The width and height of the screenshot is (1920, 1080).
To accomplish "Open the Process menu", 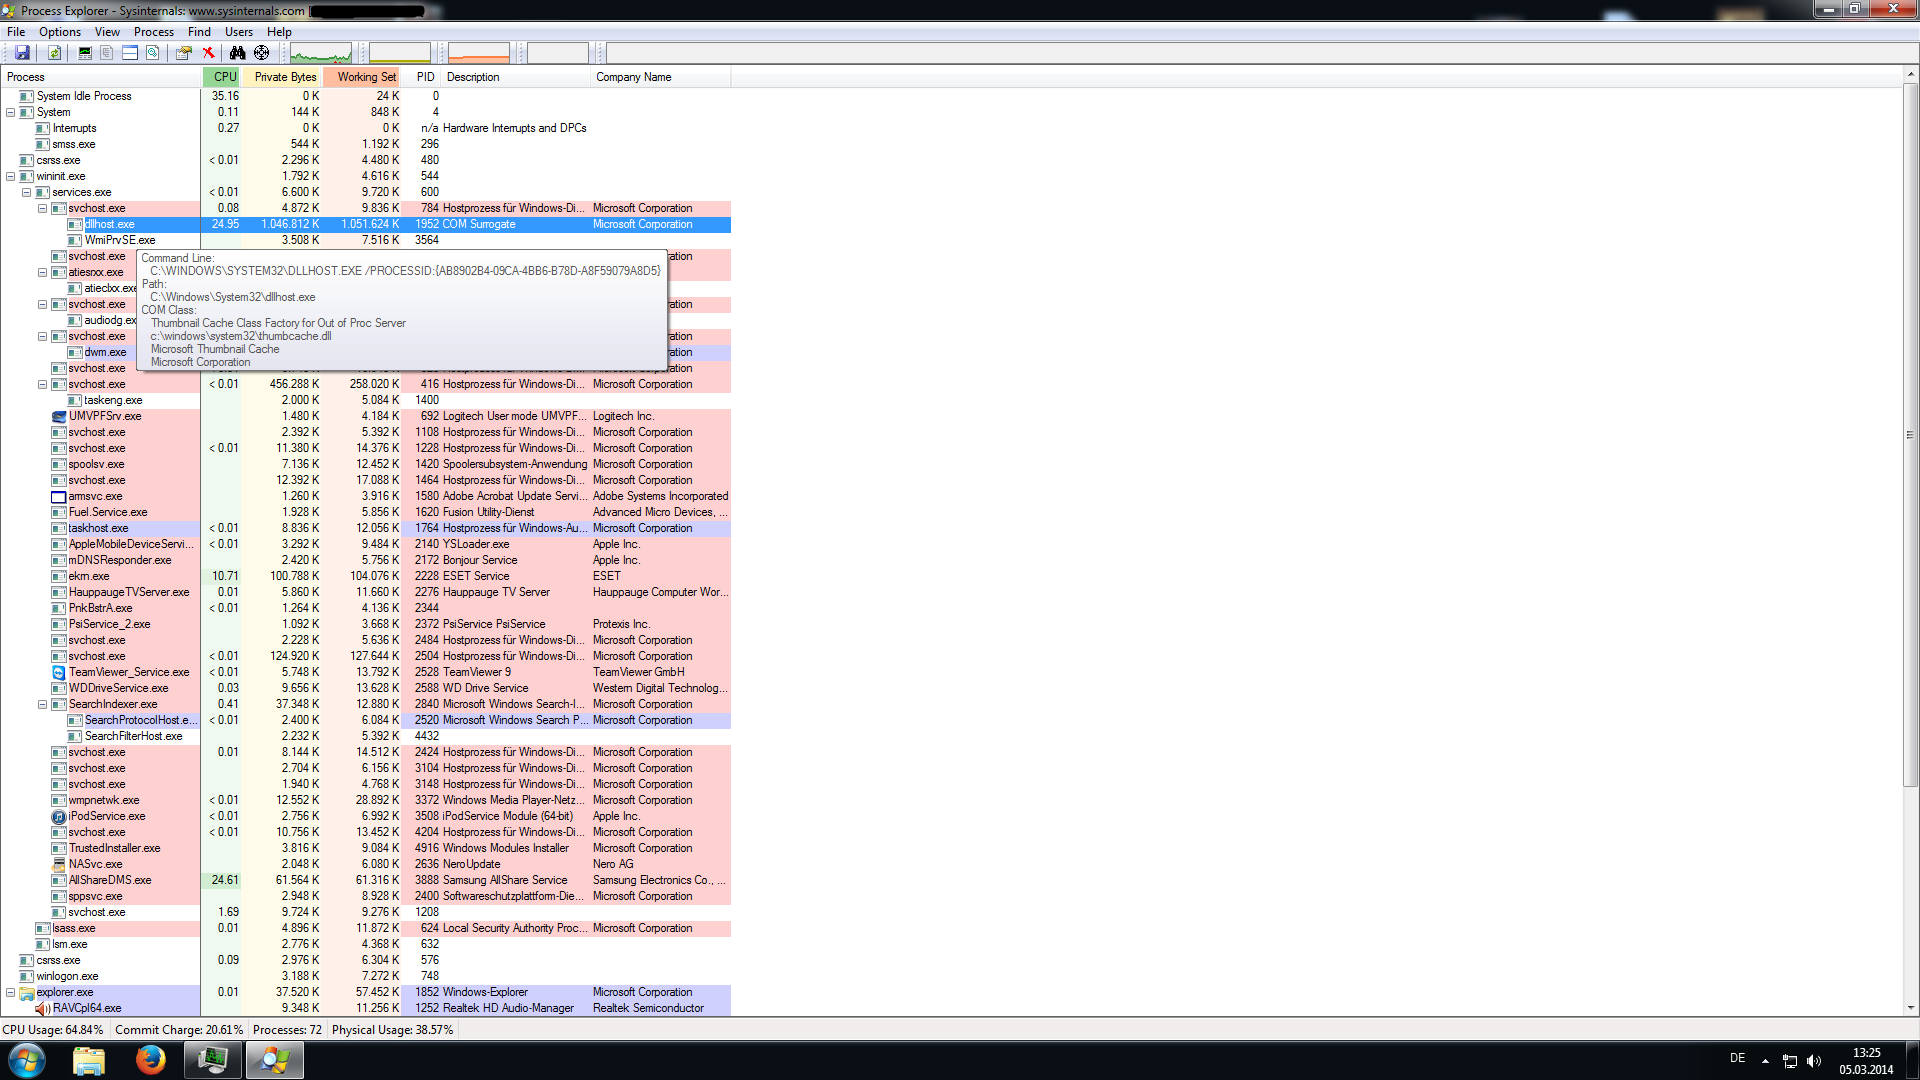I will point(154,32).
